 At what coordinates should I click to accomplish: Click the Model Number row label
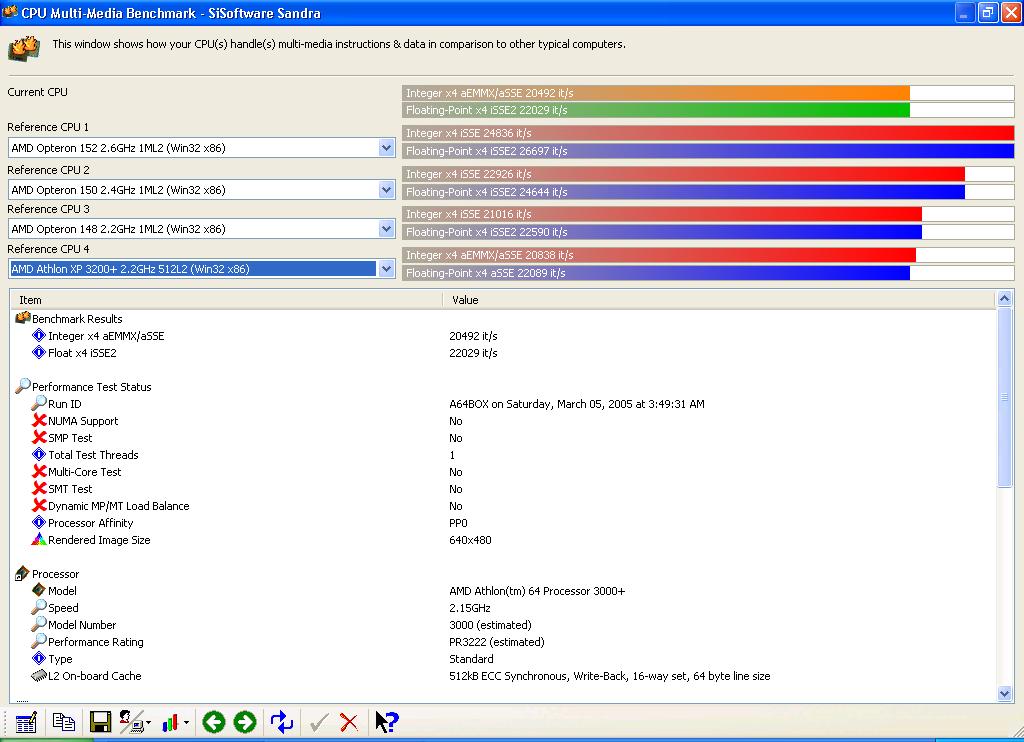[82, 624]
